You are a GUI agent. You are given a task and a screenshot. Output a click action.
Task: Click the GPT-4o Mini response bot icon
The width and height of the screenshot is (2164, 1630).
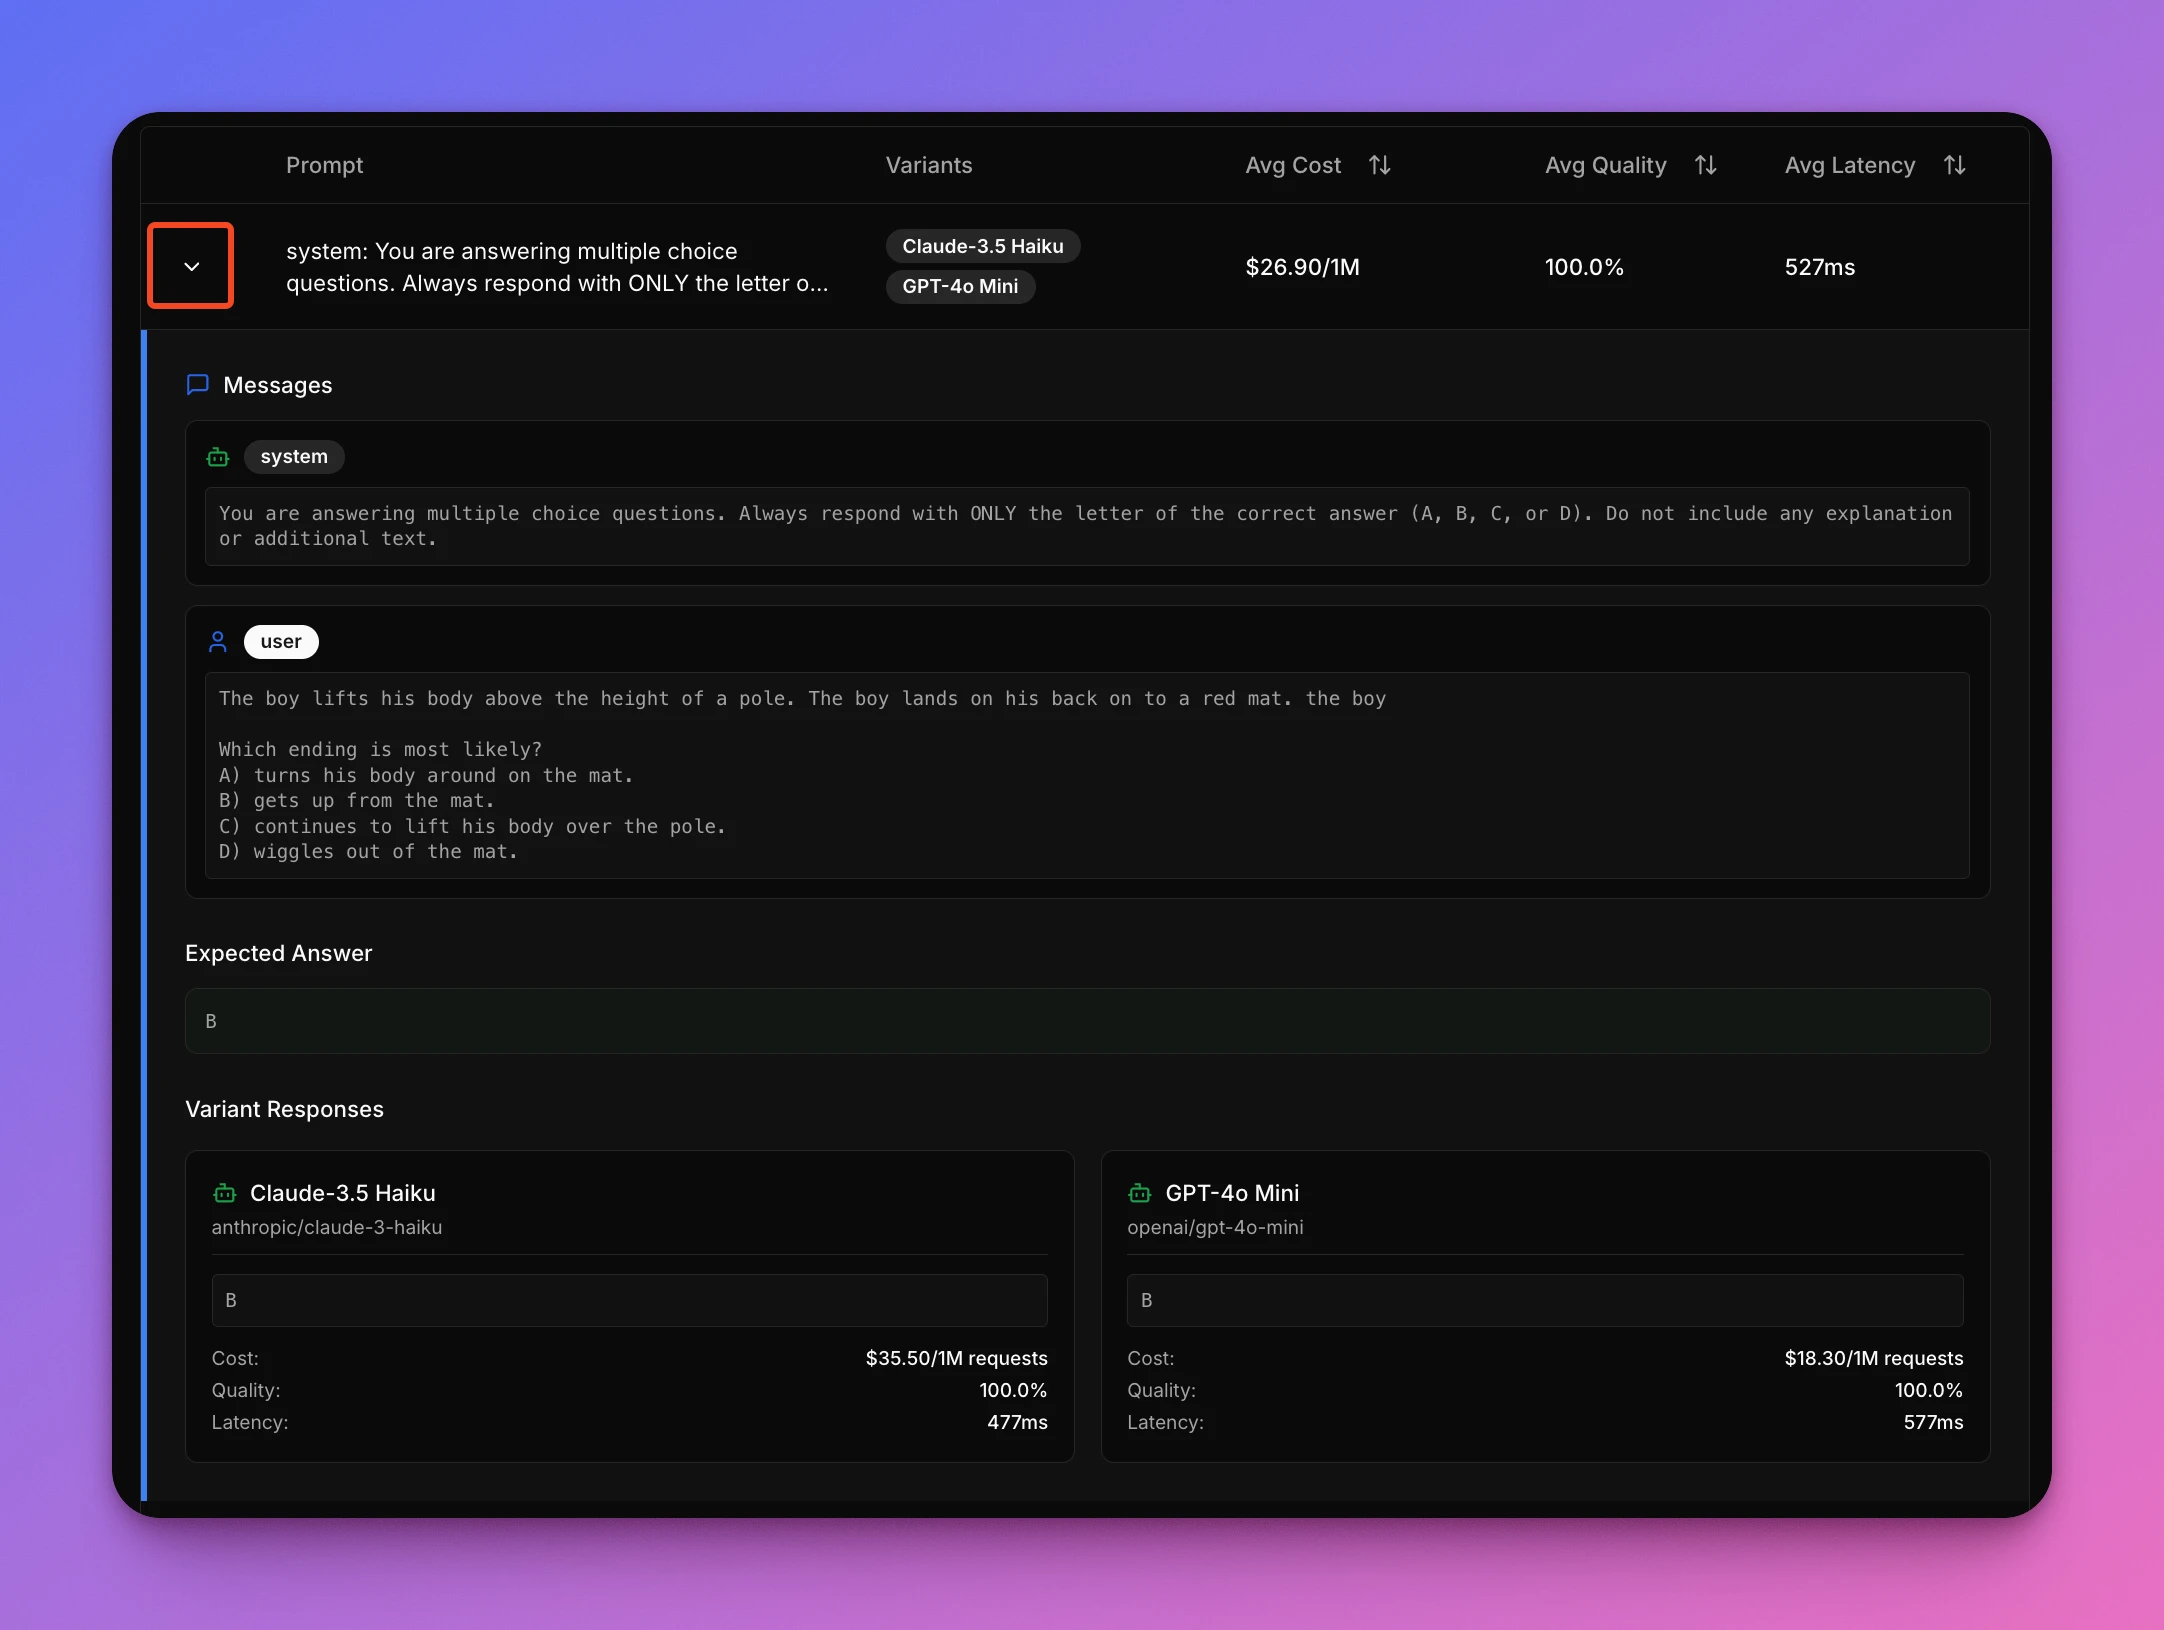(x=1140, y=1193)
